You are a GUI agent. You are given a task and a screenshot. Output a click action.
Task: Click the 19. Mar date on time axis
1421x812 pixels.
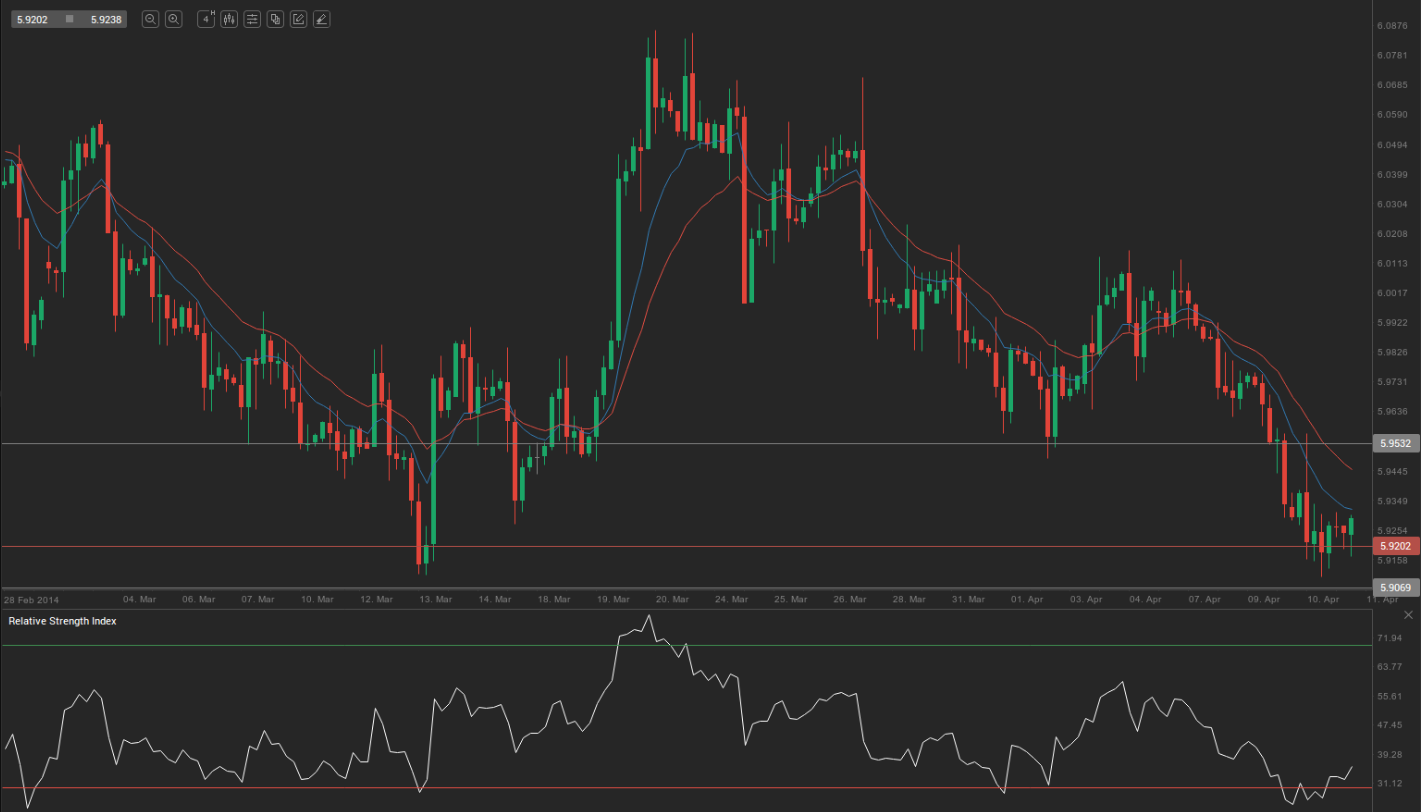point(614,600)
